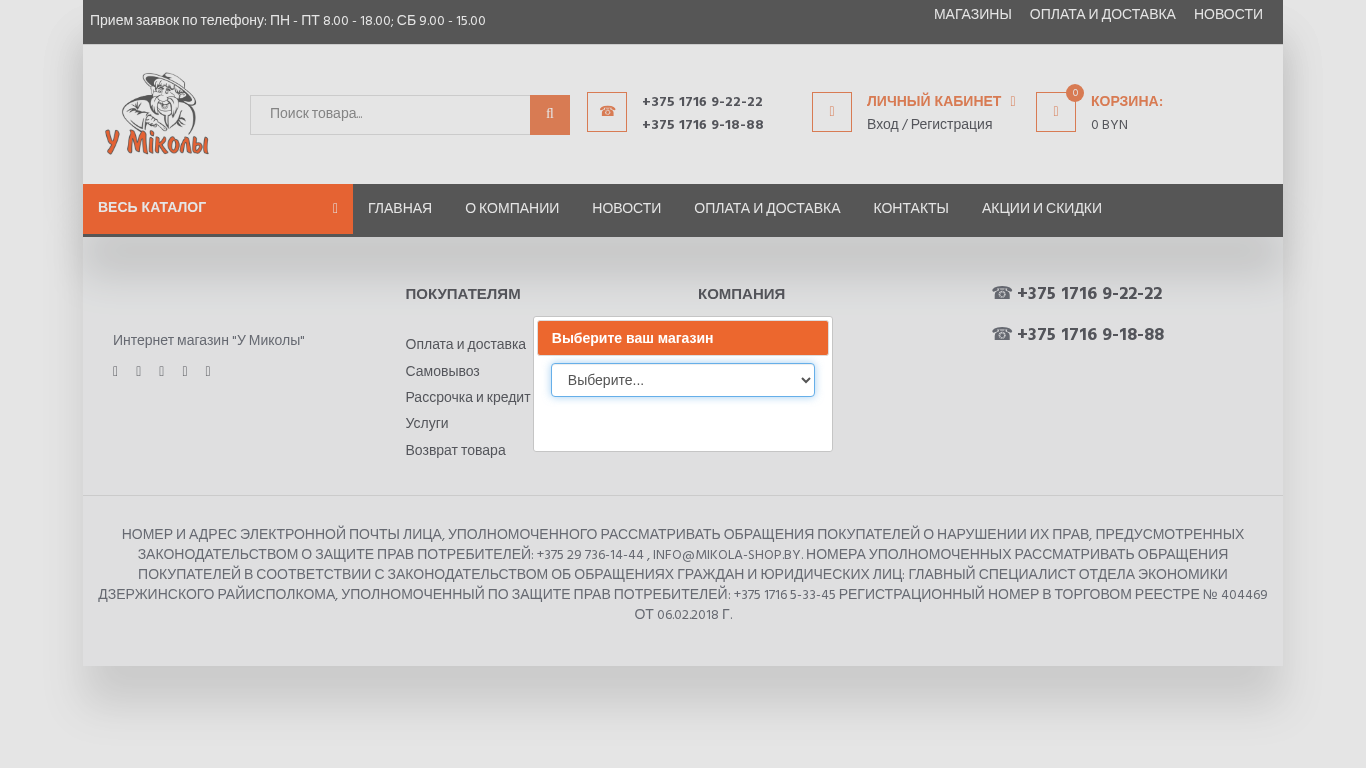Click the ПОКУПАТЕЛЯМ footer heading

click(x=463, y=294)
